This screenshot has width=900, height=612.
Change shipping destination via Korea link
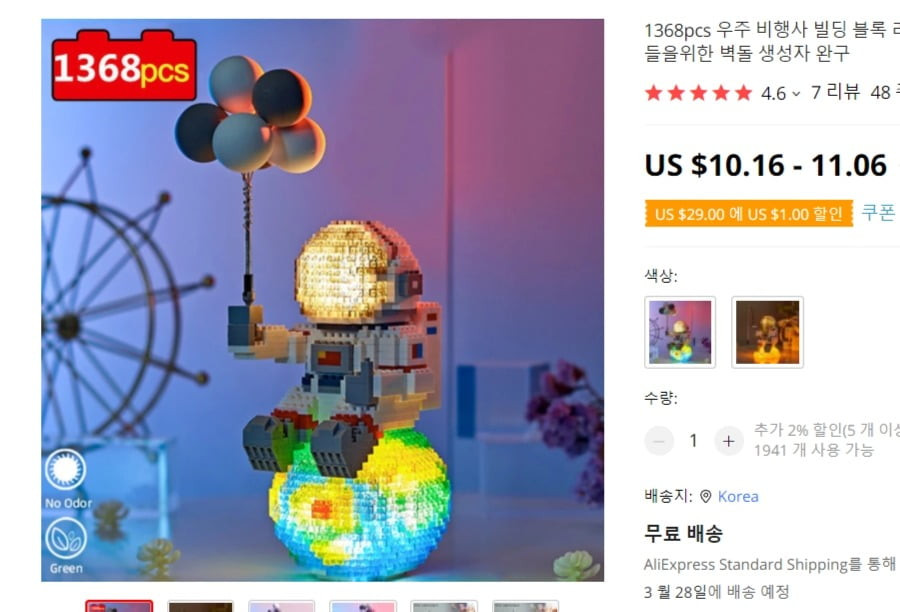click(x=738, y=497)
